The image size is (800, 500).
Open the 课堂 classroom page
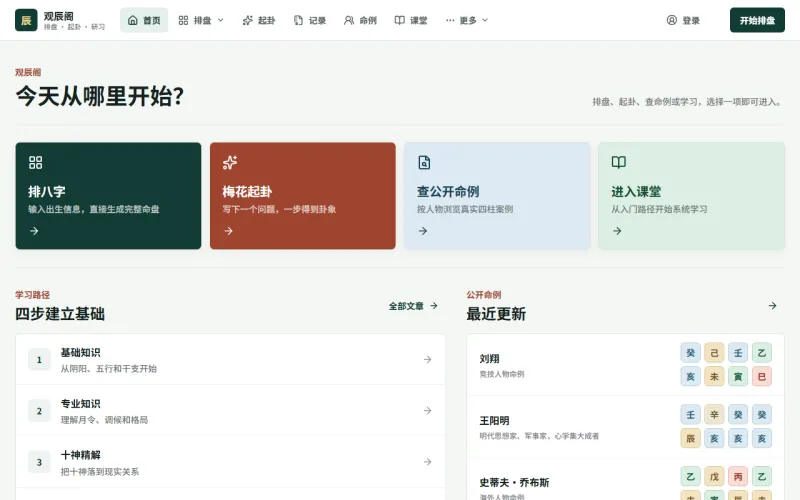[x=411, y=20]
